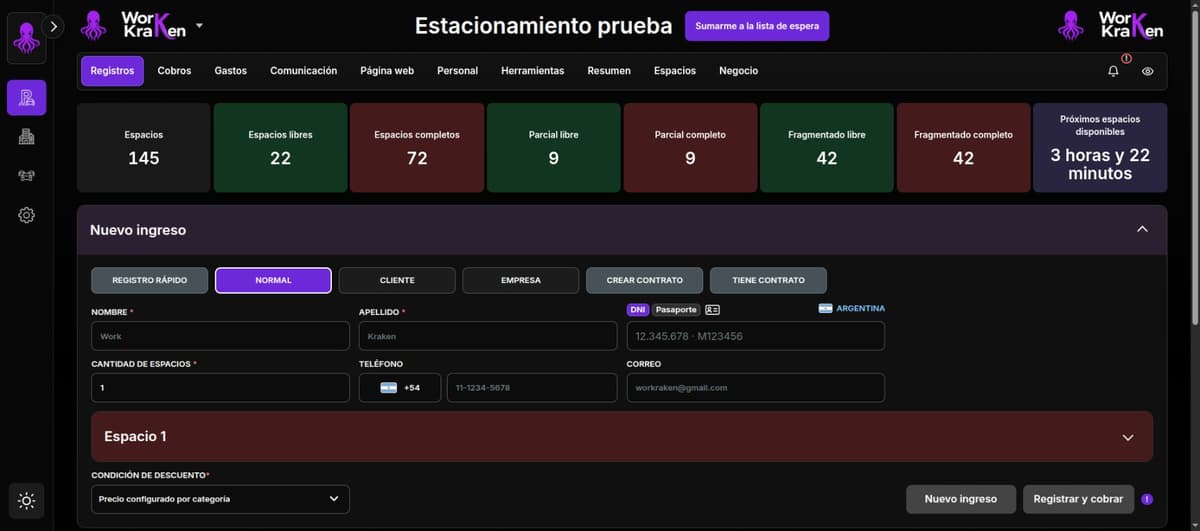
Task: Focus the Teléfono number field
Action: tap(532, 387)
